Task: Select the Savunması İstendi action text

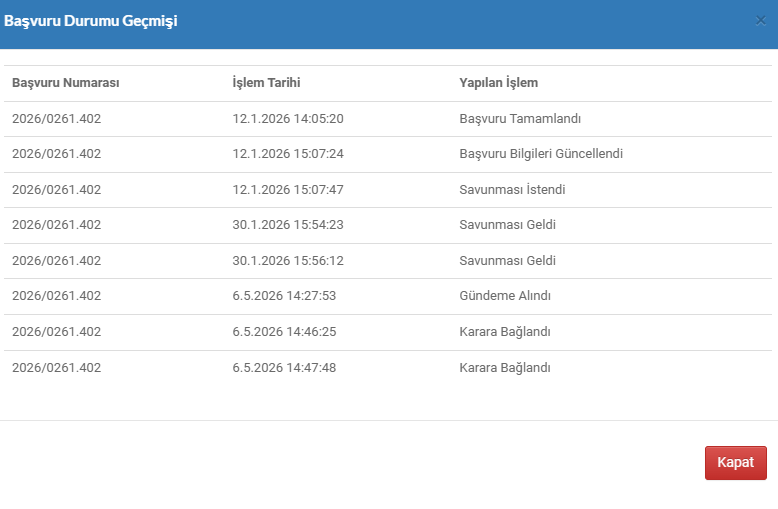Action: pos(512,190)
